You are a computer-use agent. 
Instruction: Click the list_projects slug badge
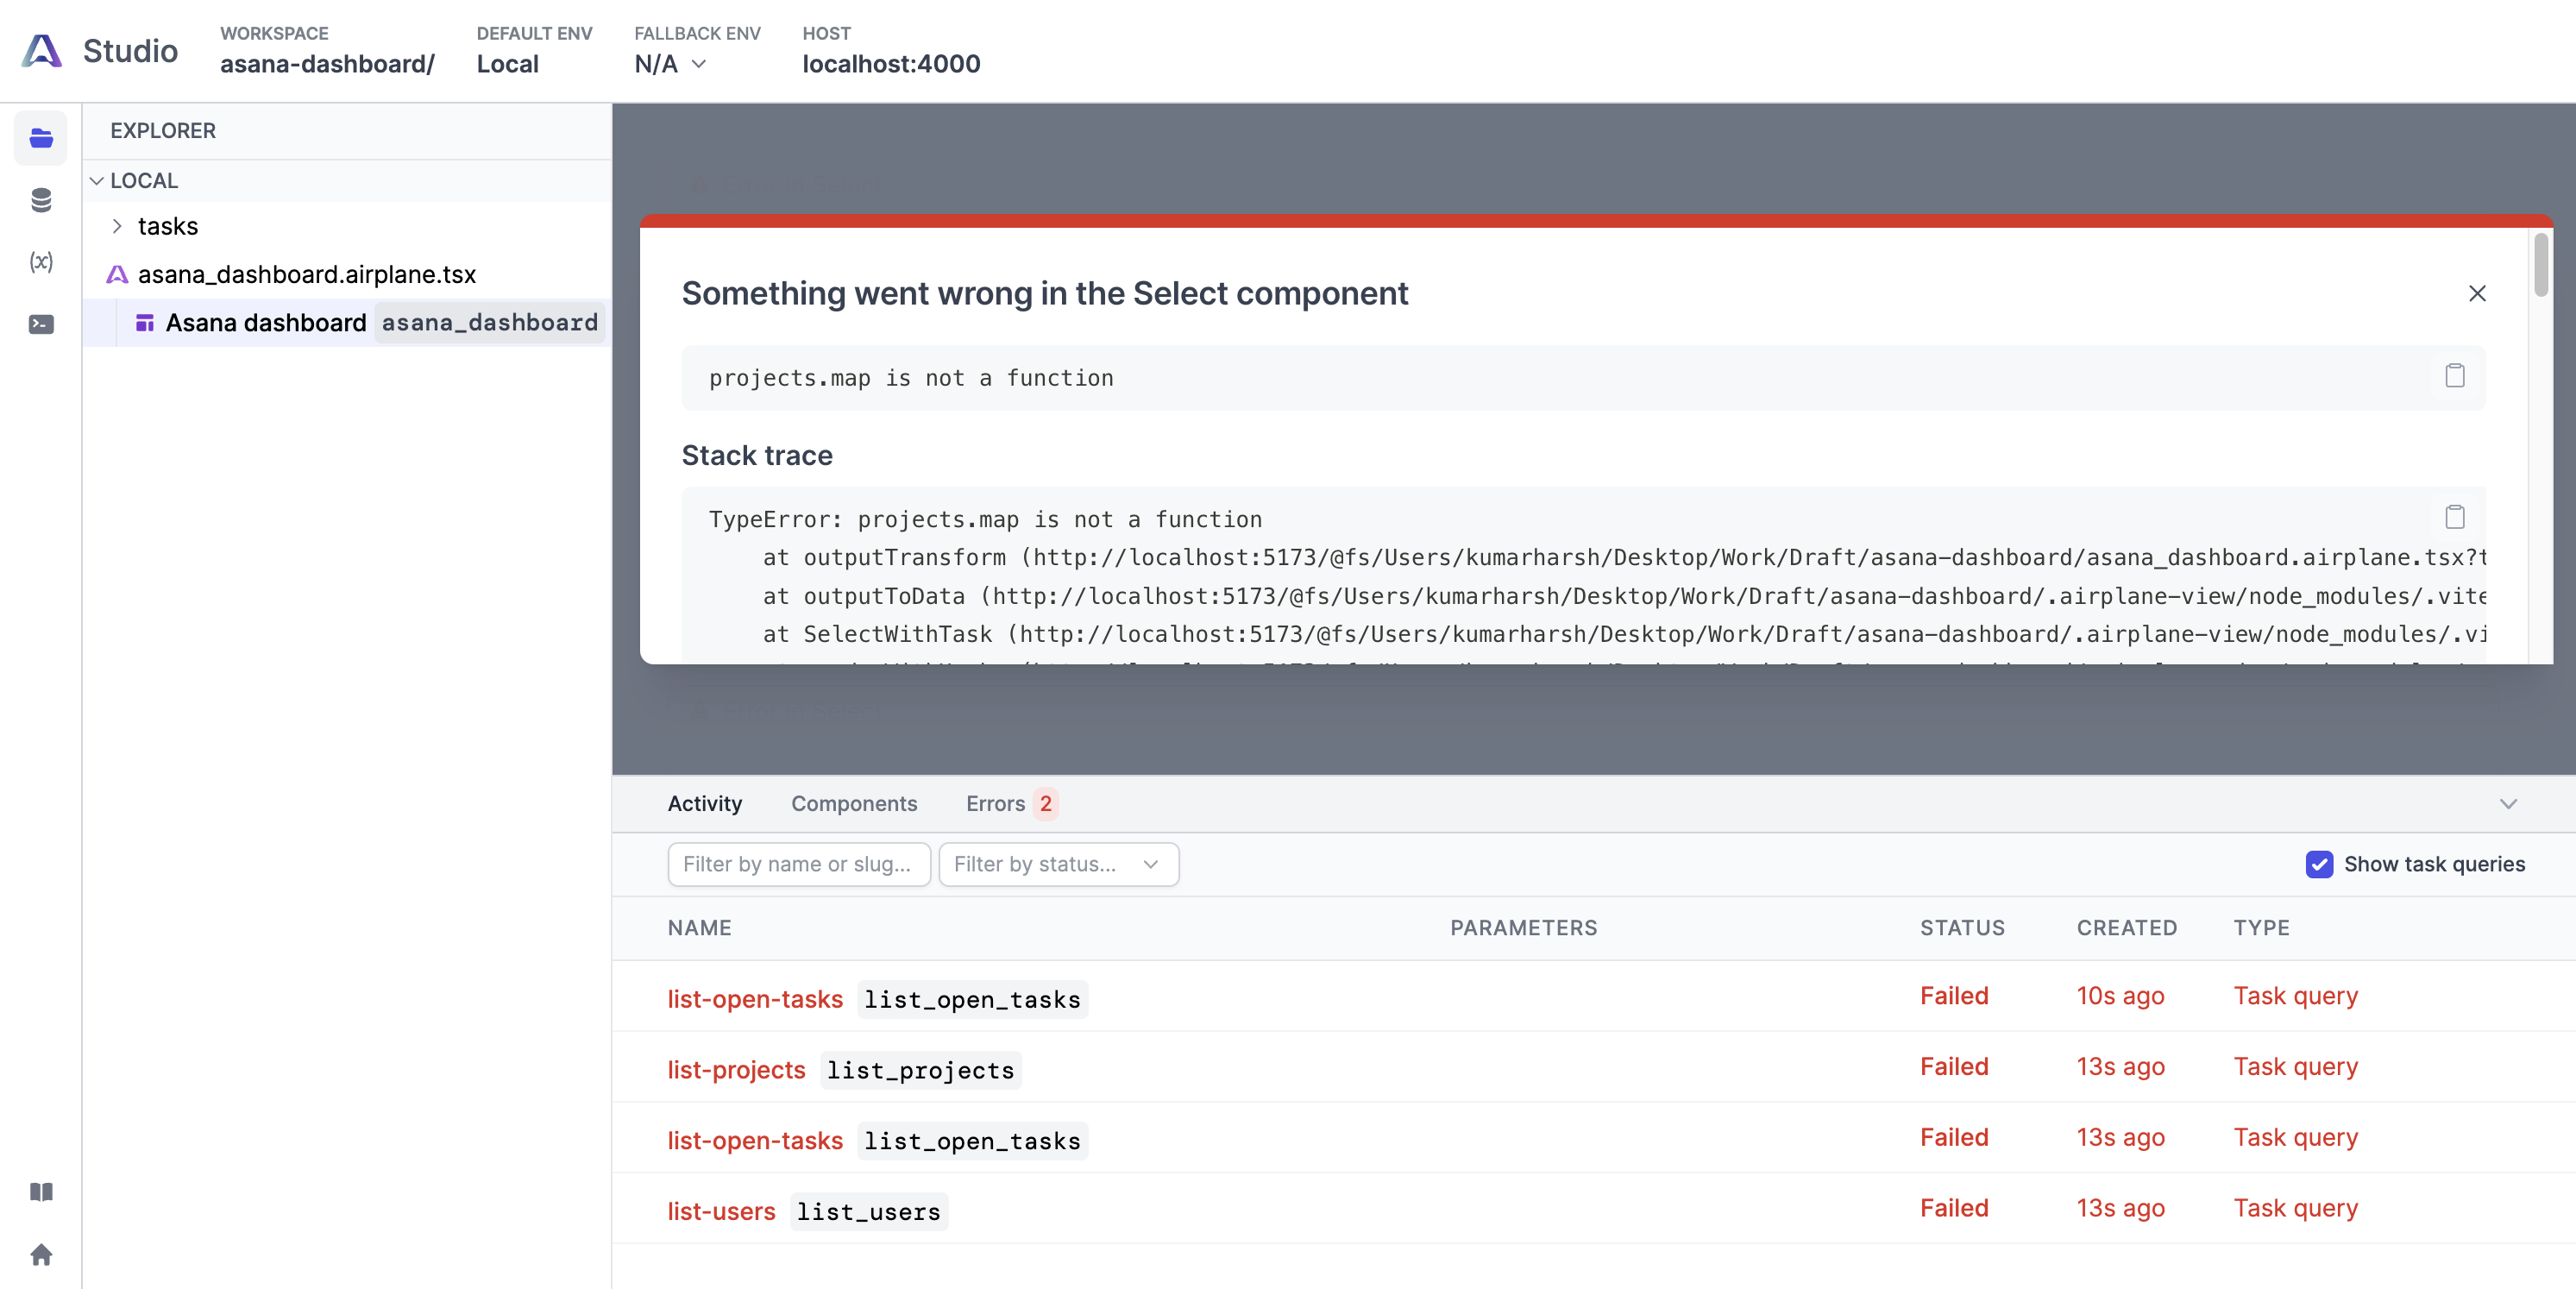point(920,1070)
